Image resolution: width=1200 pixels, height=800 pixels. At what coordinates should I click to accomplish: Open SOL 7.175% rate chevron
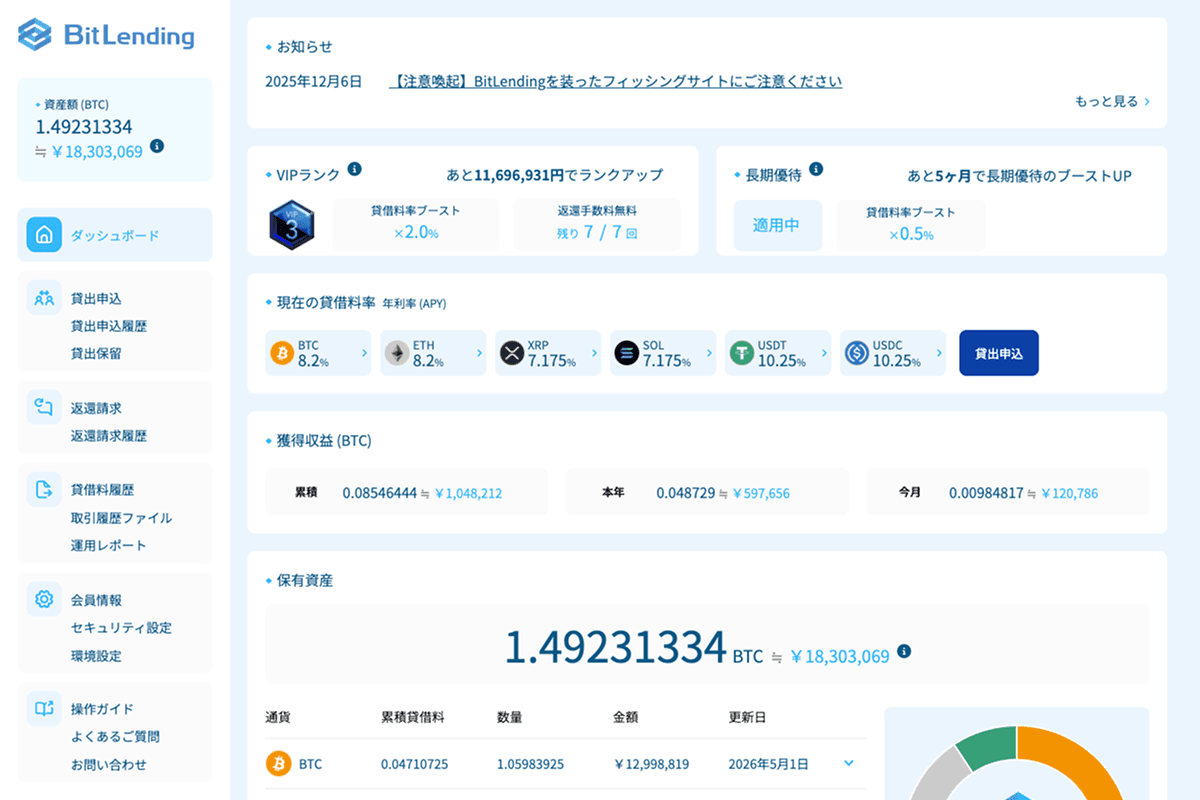click(709, 353)
